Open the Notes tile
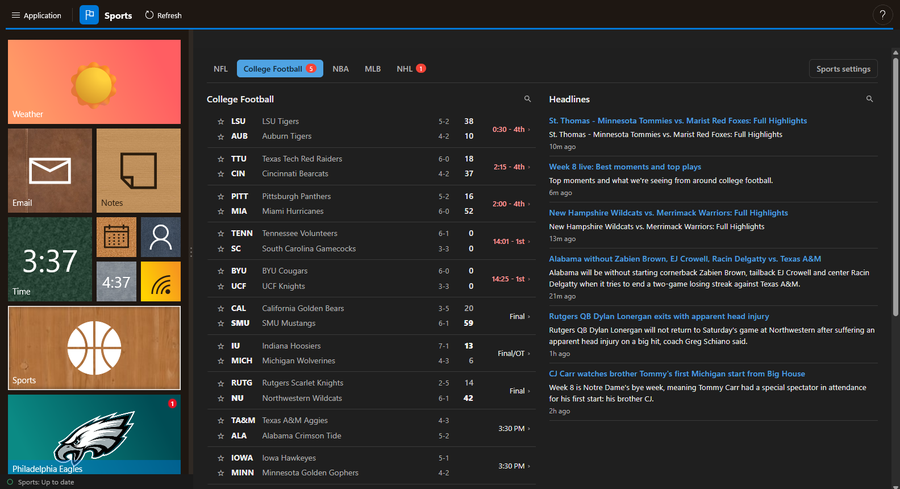 click(138, 170)
